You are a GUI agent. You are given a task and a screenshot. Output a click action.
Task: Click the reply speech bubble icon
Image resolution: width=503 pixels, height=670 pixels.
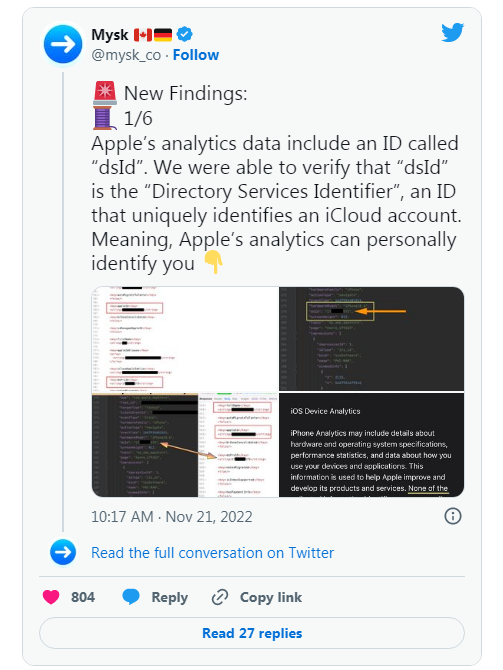(x=131, y=597)
